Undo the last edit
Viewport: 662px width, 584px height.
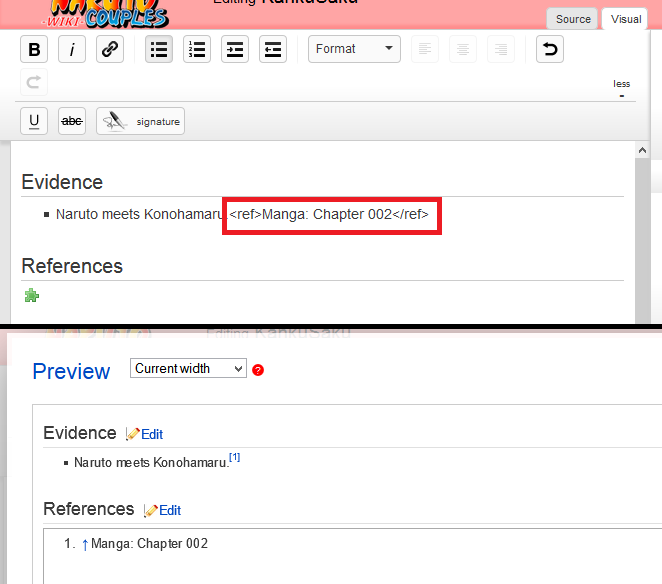click(550, 49)
